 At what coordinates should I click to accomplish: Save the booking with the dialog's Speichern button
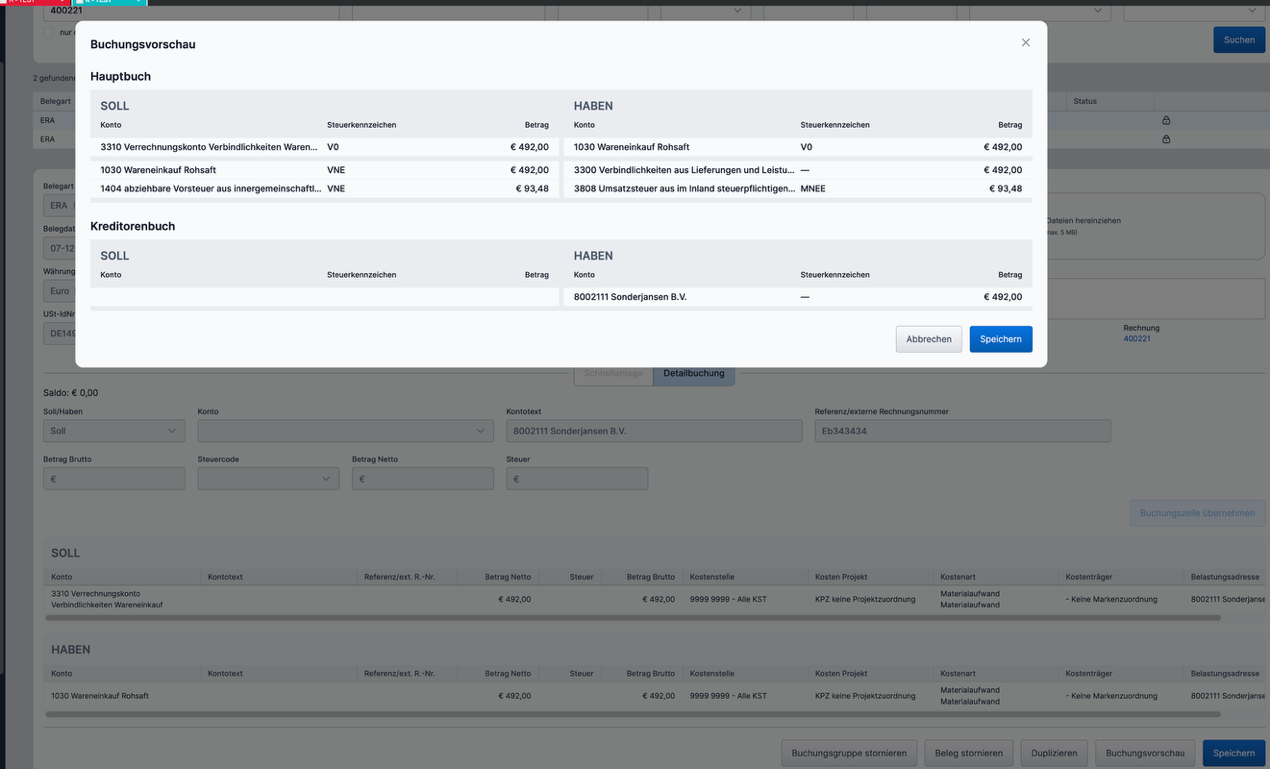(x=1000, y=339)
